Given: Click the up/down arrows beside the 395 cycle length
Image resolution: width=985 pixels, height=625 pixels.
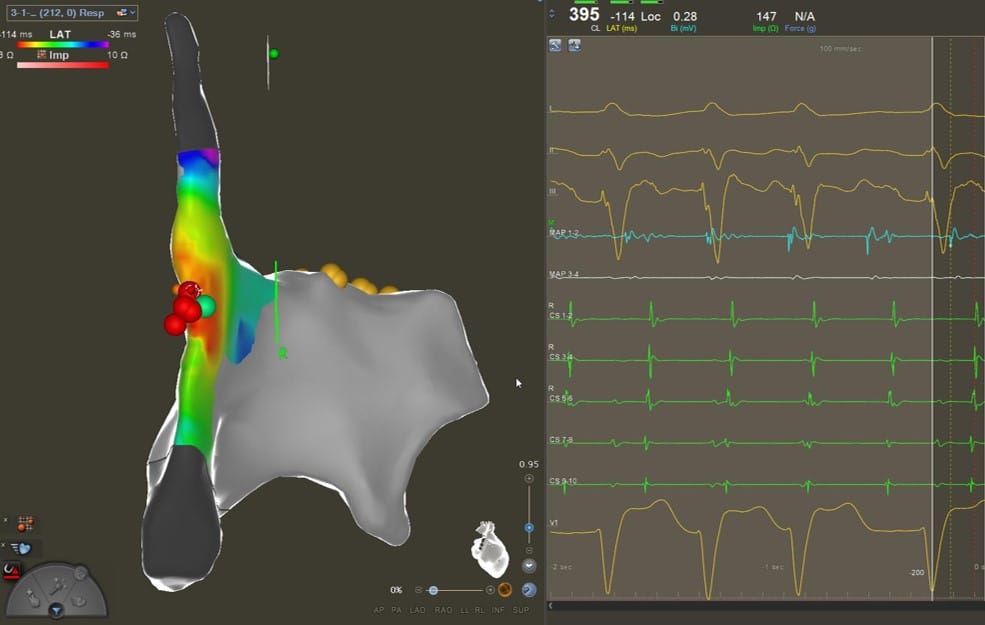Looking at the screenshot, I should coord(552,13).
